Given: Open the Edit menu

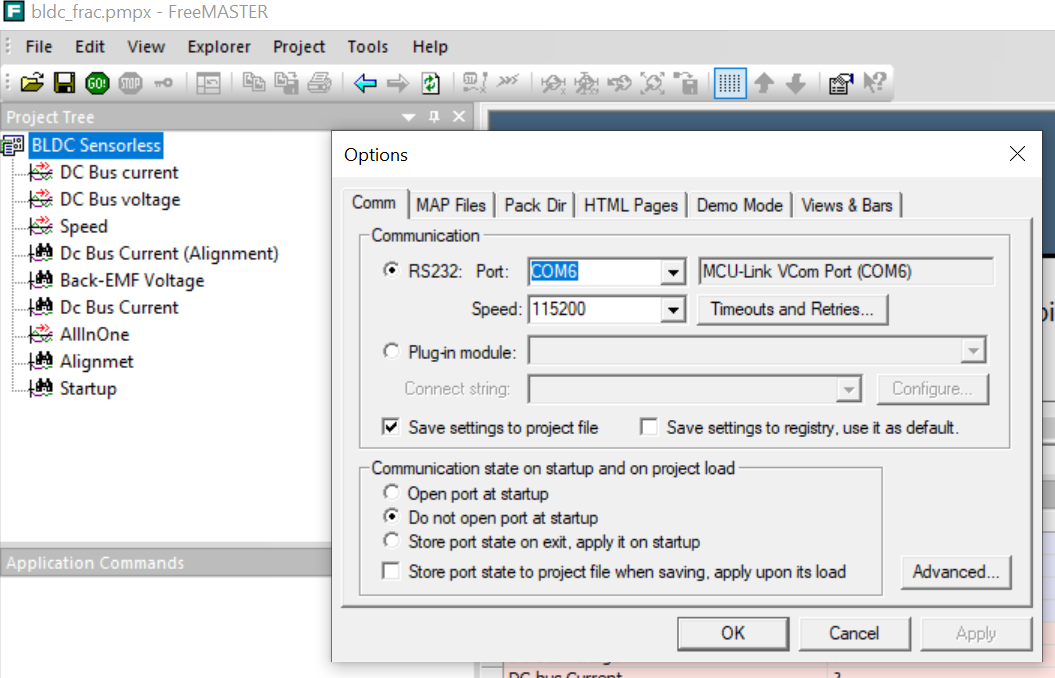Looking at the screenshot, I should click(89, 47).
